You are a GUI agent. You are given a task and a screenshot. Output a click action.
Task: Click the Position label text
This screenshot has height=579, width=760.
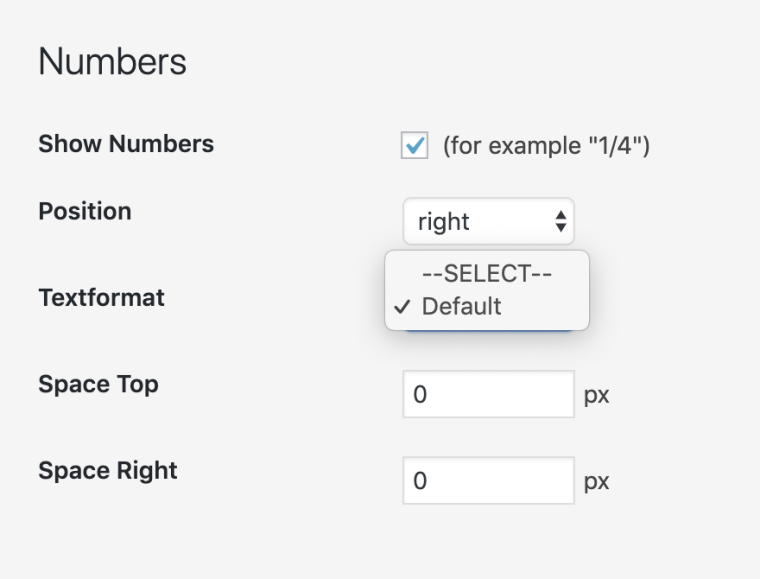(x=85, y=211)
